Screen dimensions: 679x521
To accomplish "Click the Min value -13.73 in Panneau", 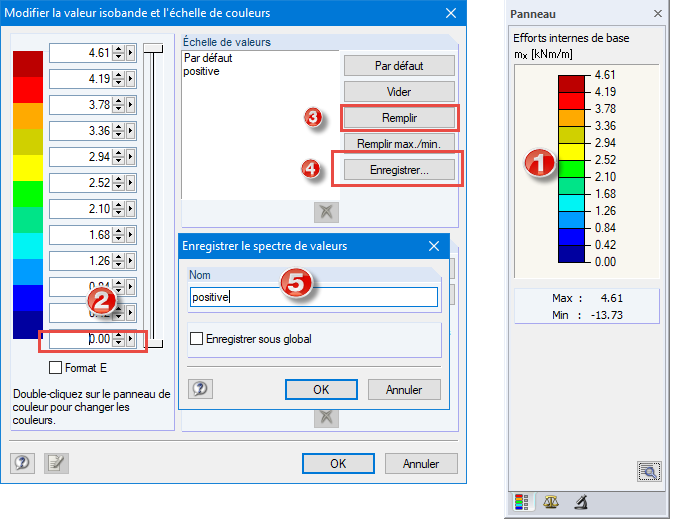I will coord(607,315).
